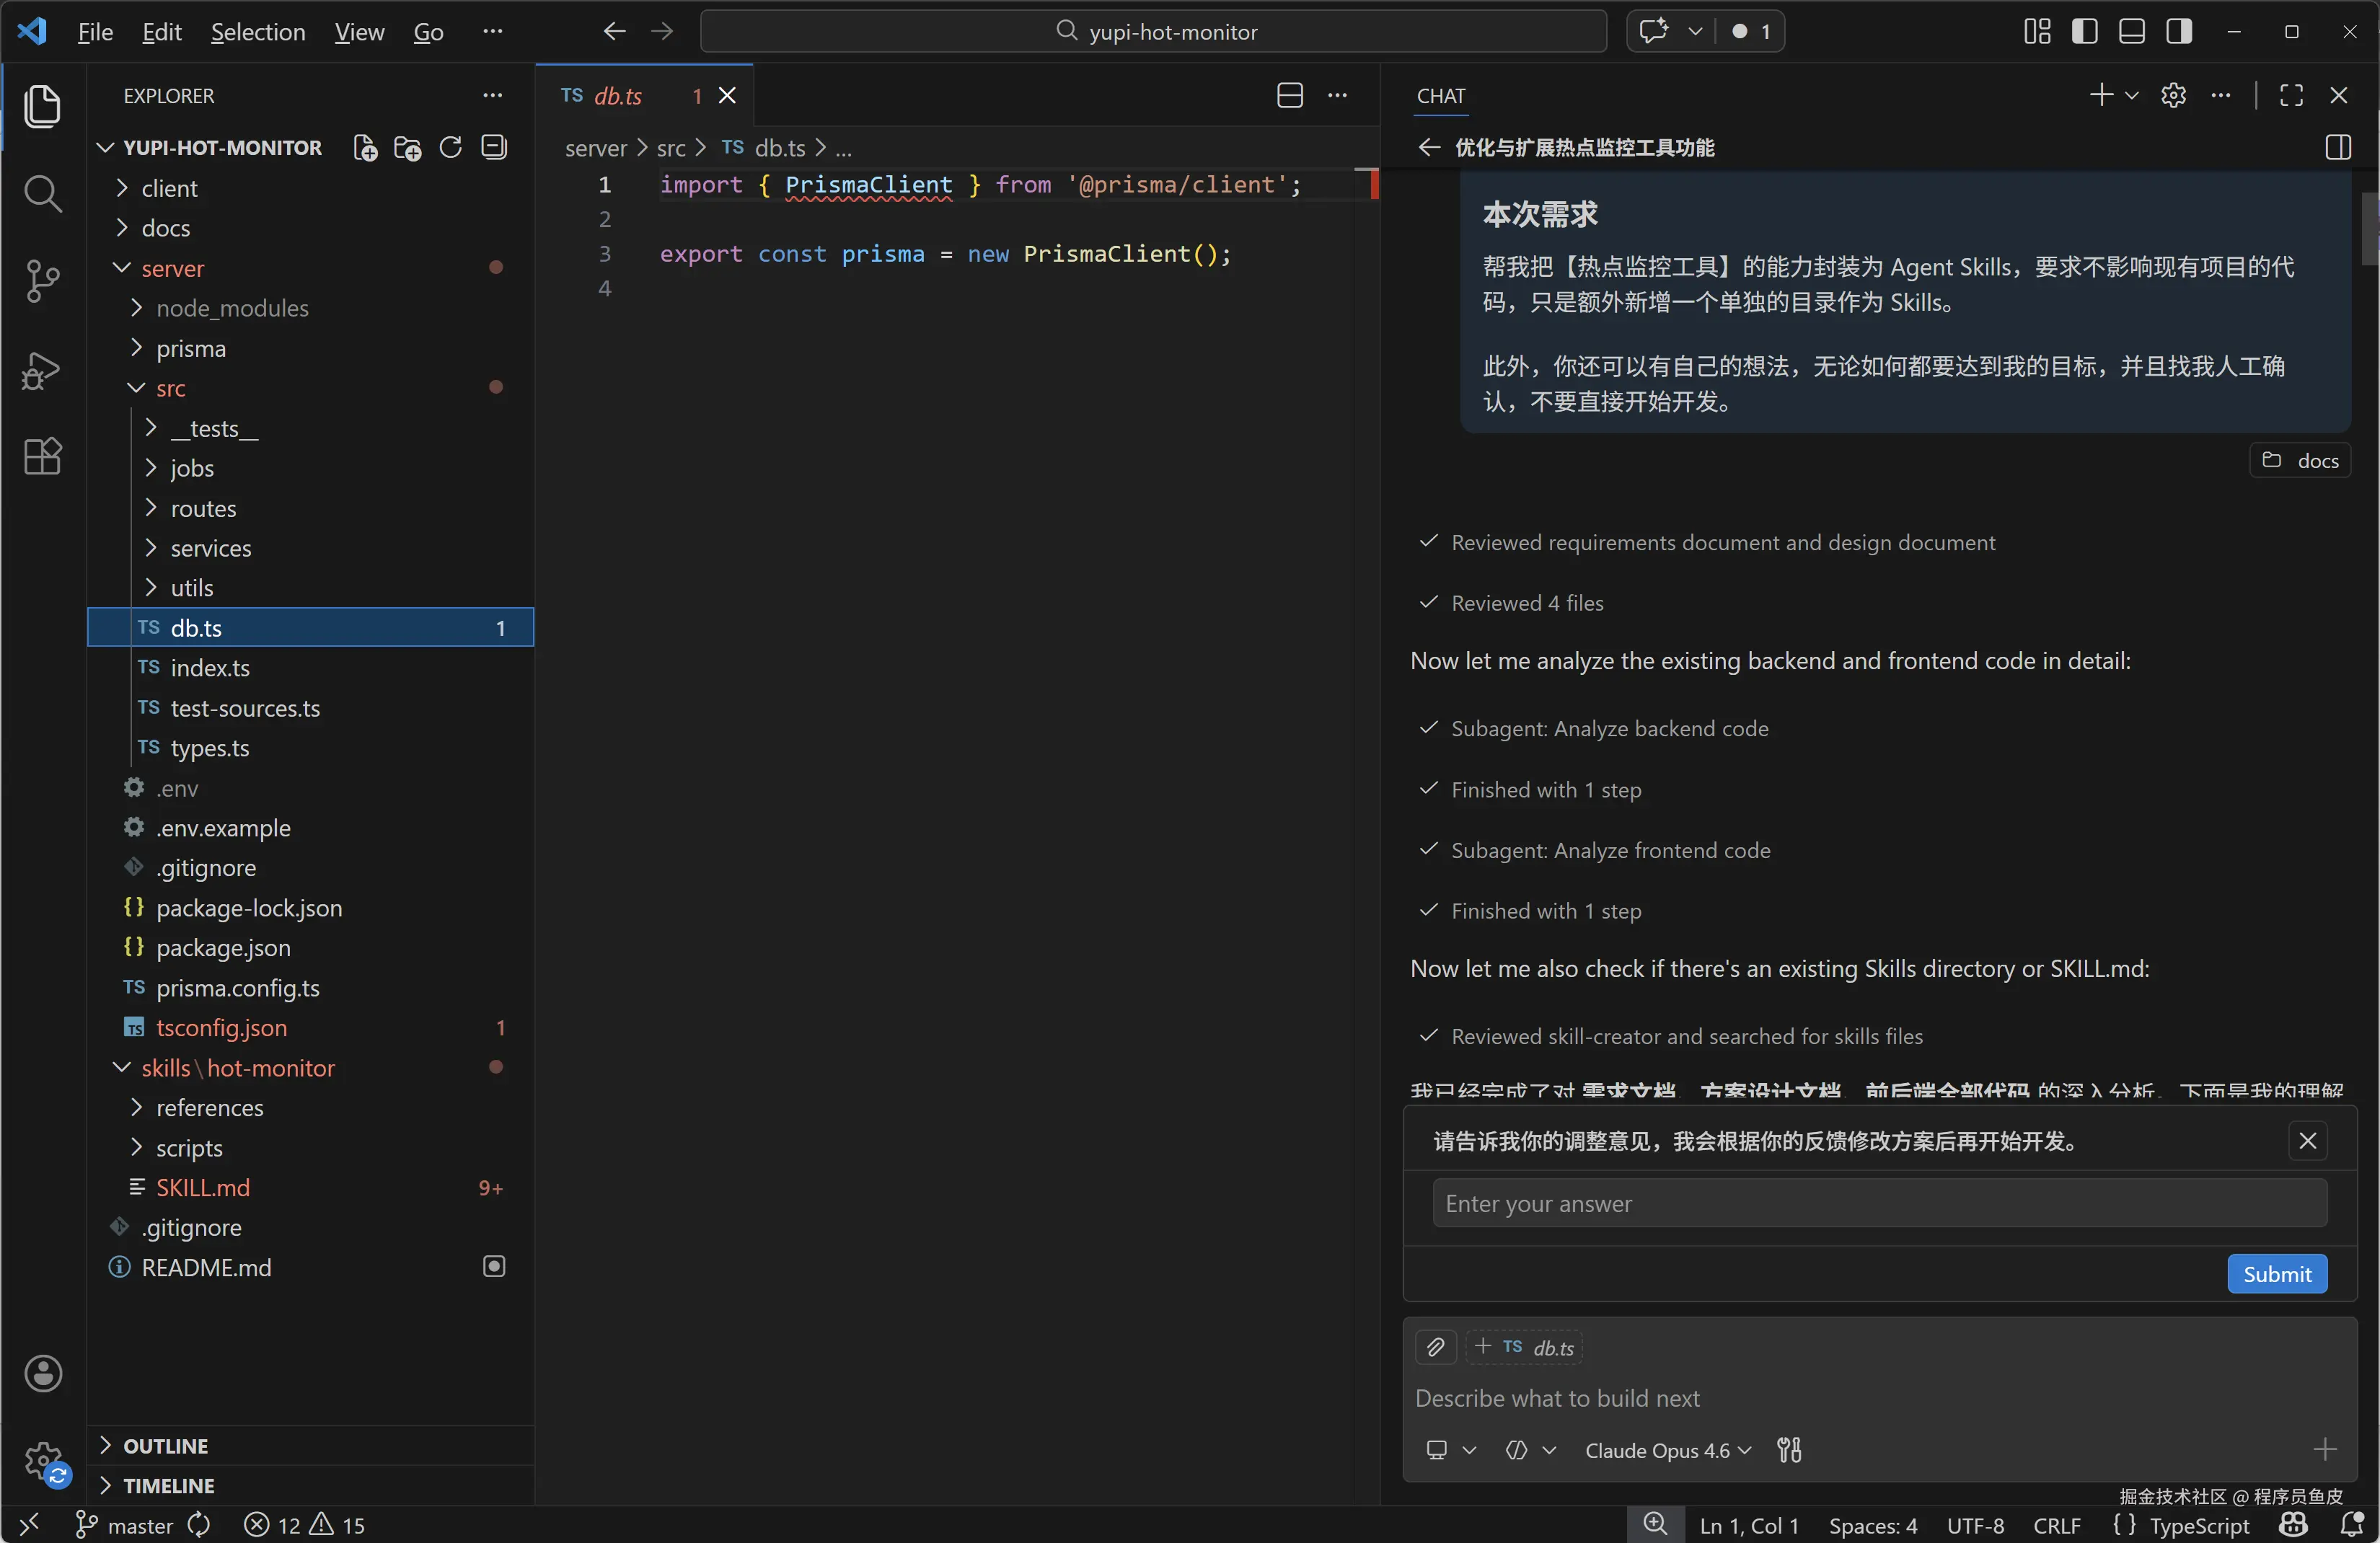Select the db.ts editor tab
This screenshot has width=2380, height=1543.
(x=617, y=96)
